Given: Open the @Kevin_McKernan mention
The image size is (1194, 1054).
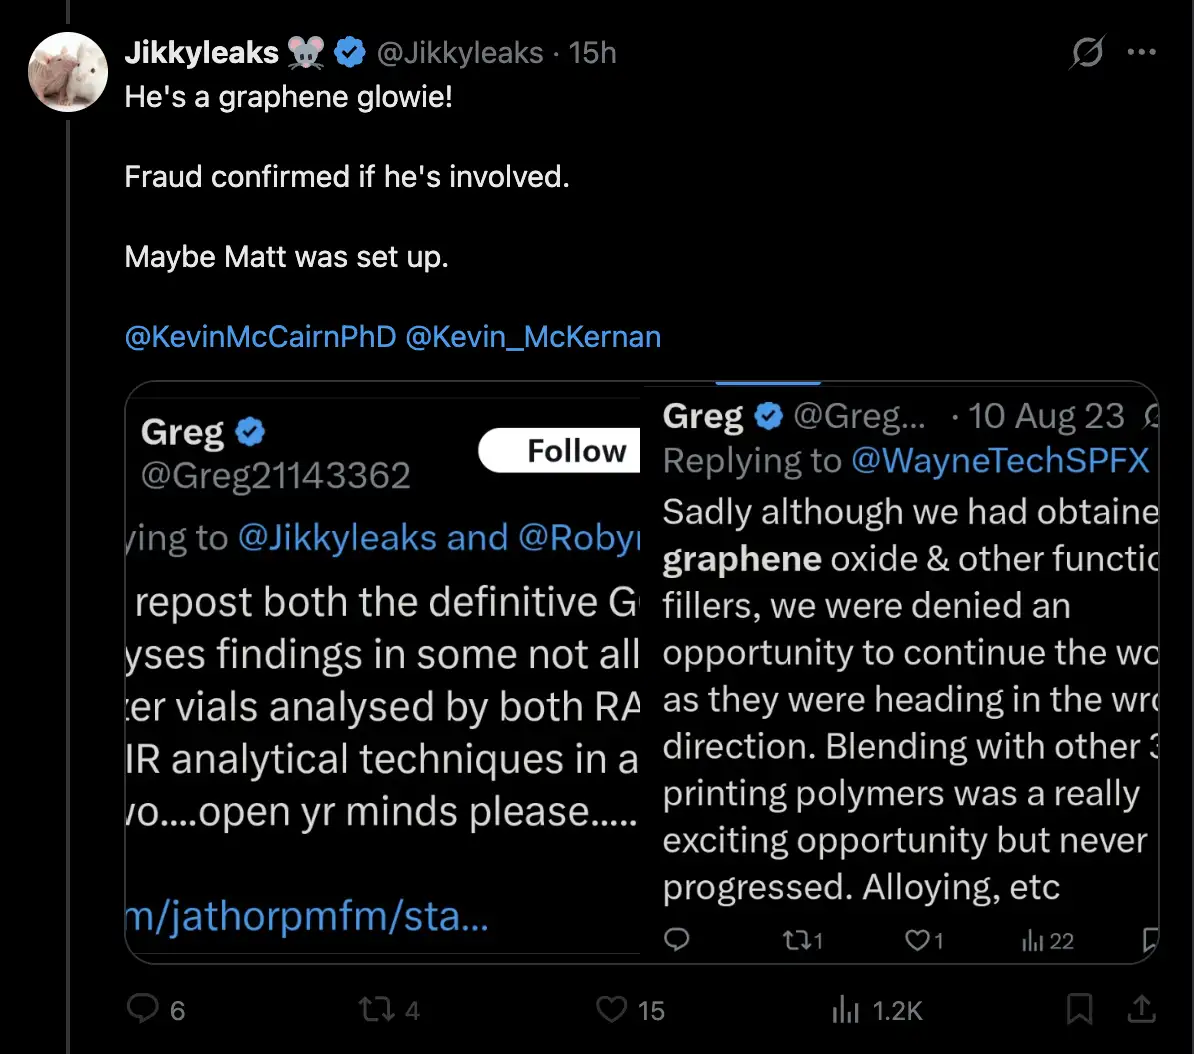Looking at the screenshot, I should coord(533,337).
